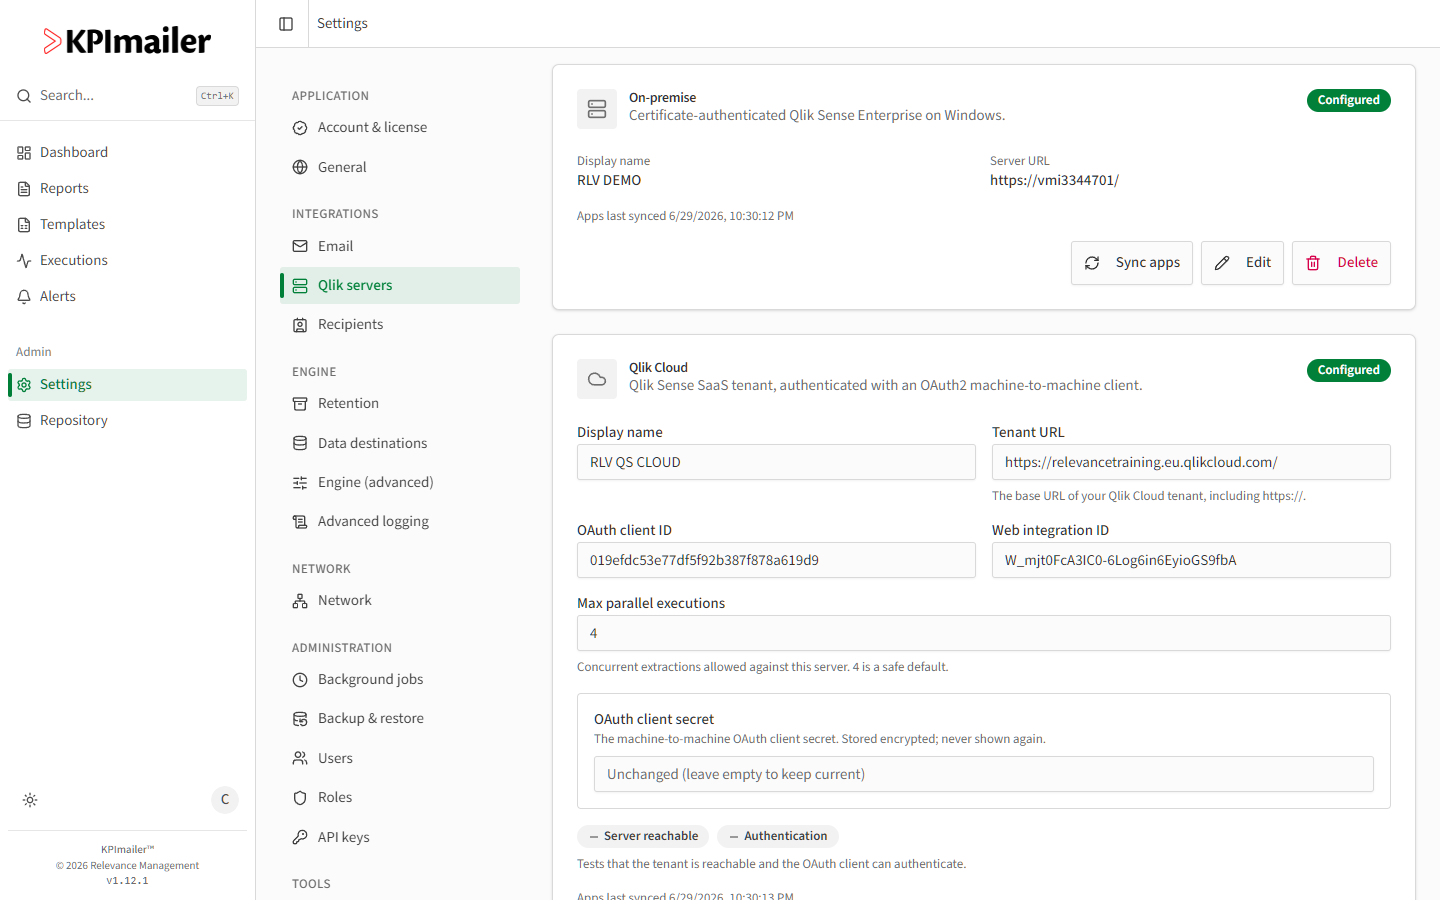Sync apps for the On-premise server
The height and width of the screenshot is (900, 1440).
1132,263
